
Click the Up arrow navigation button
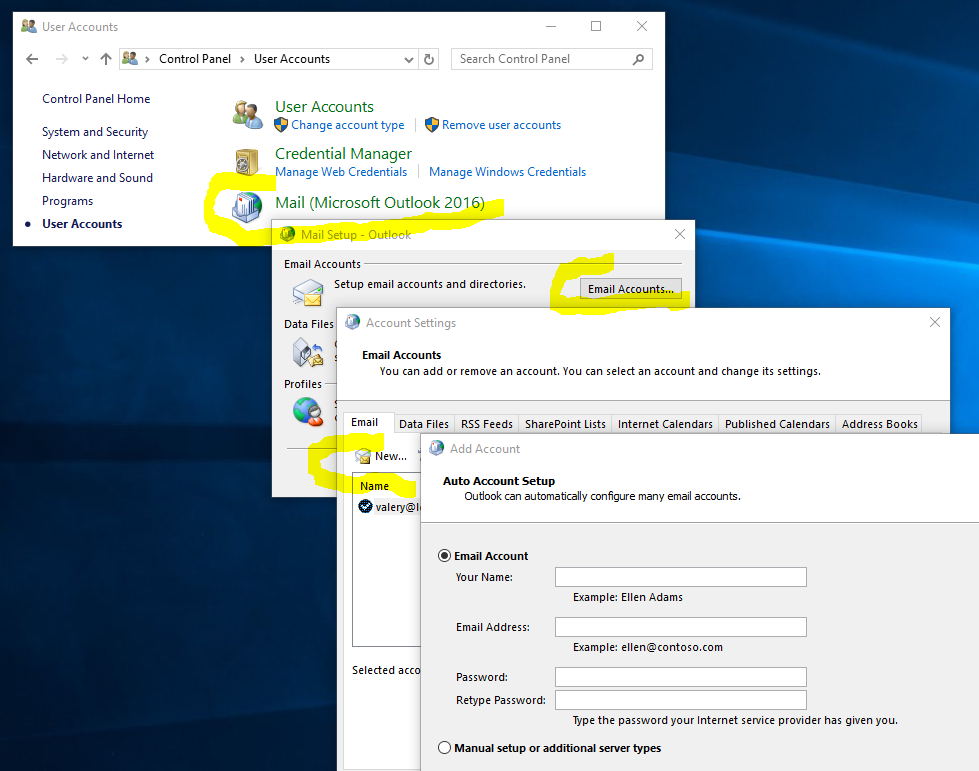[x=106, y=59]
